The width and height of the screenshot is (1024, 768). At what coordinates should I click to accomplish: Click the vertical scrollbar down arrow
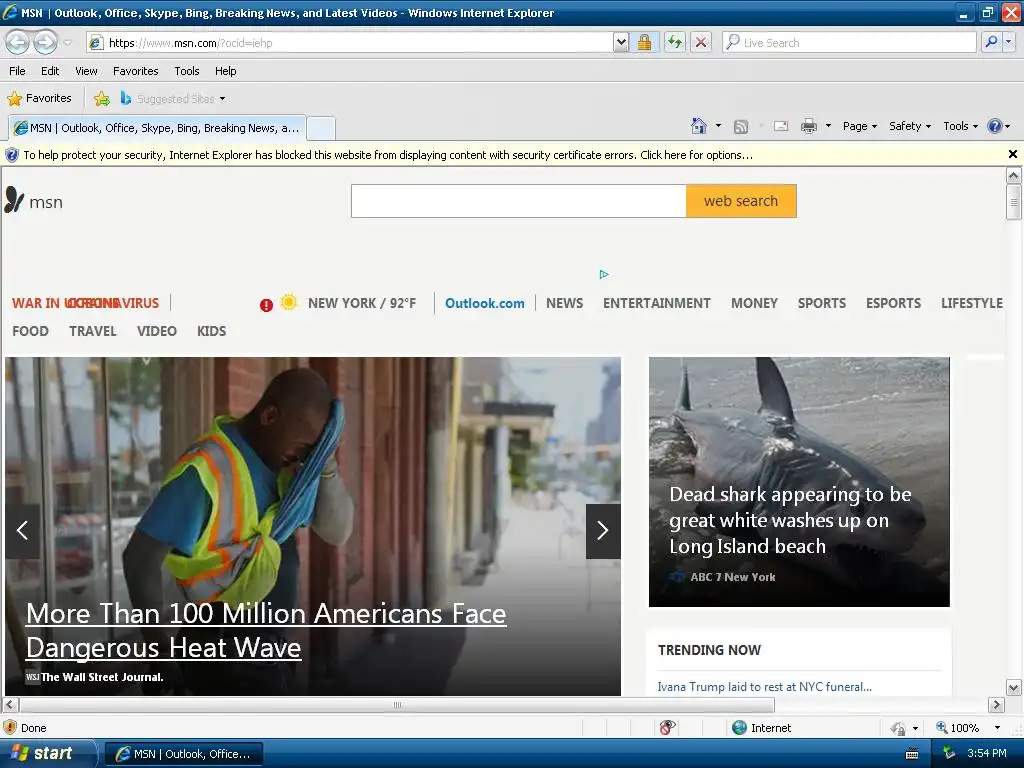pyautogui.click(x=1014, y=687)
